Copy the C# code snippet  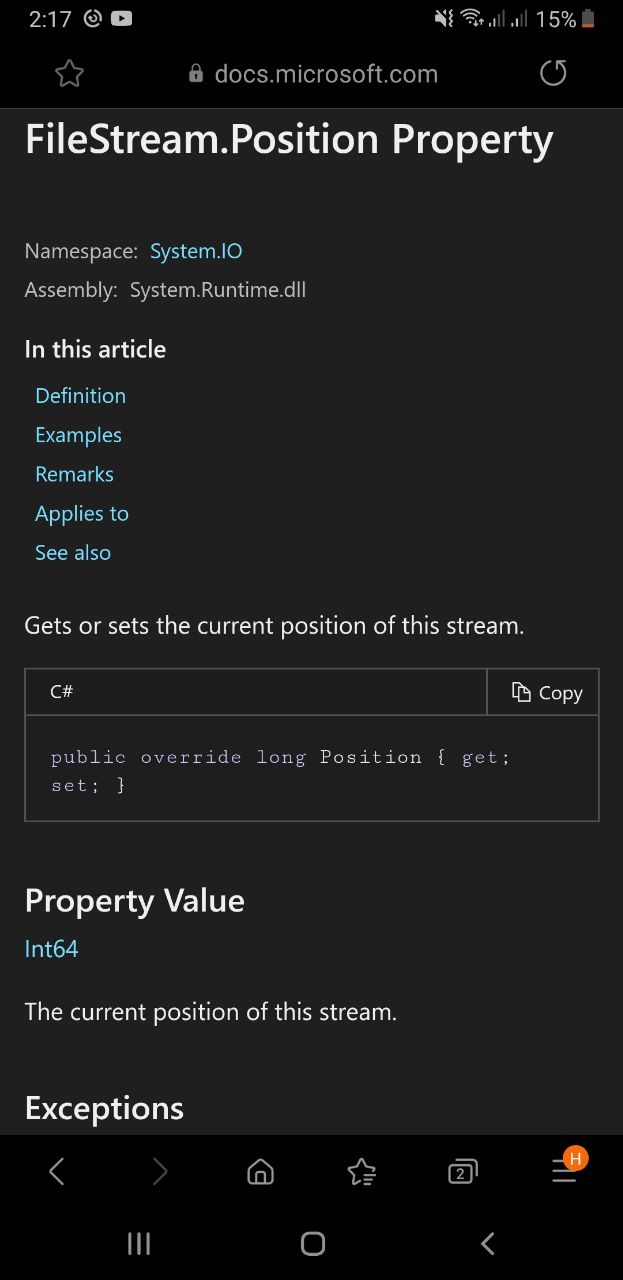546,693
